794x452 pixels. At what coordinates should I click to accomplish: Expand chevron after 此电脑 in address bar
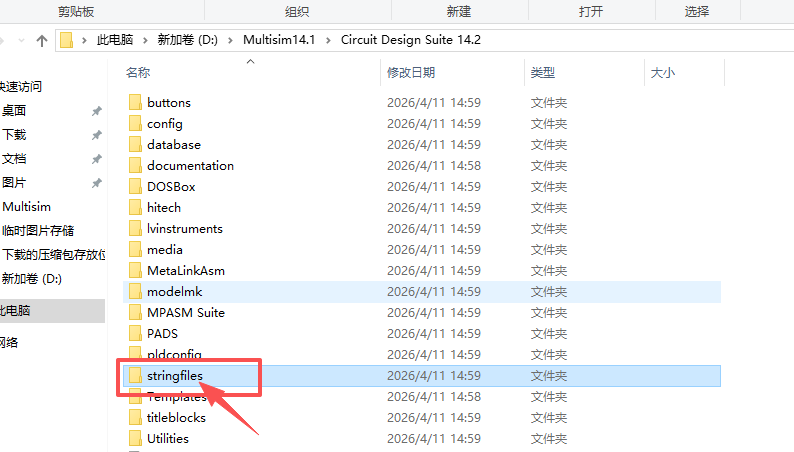pos(145,40)
